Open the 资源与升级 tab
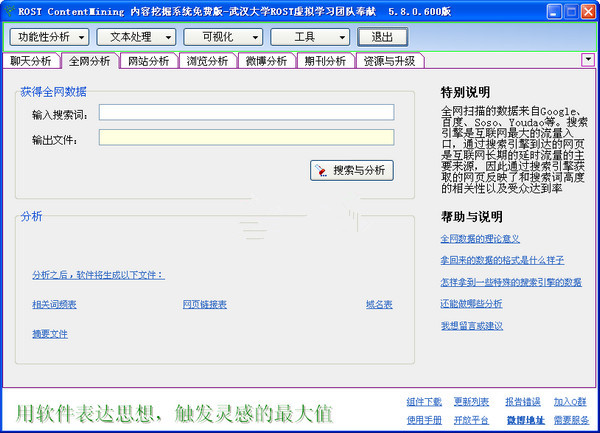This screenshot has height=433, width=600. coord(390,61)
